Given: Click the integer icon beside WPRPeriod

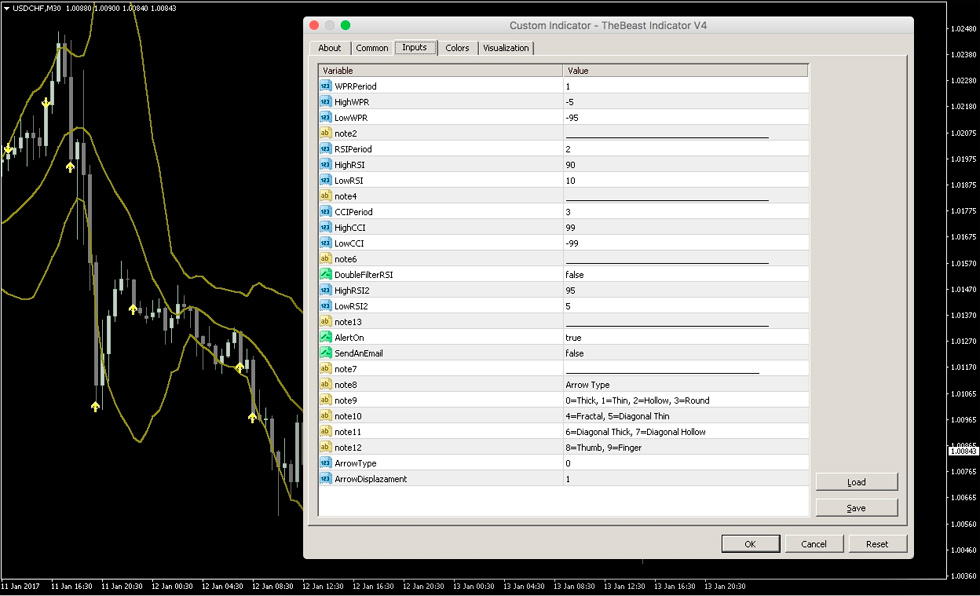Looking at the screenshot, I should pyautogui.click(x=326, y=86).
